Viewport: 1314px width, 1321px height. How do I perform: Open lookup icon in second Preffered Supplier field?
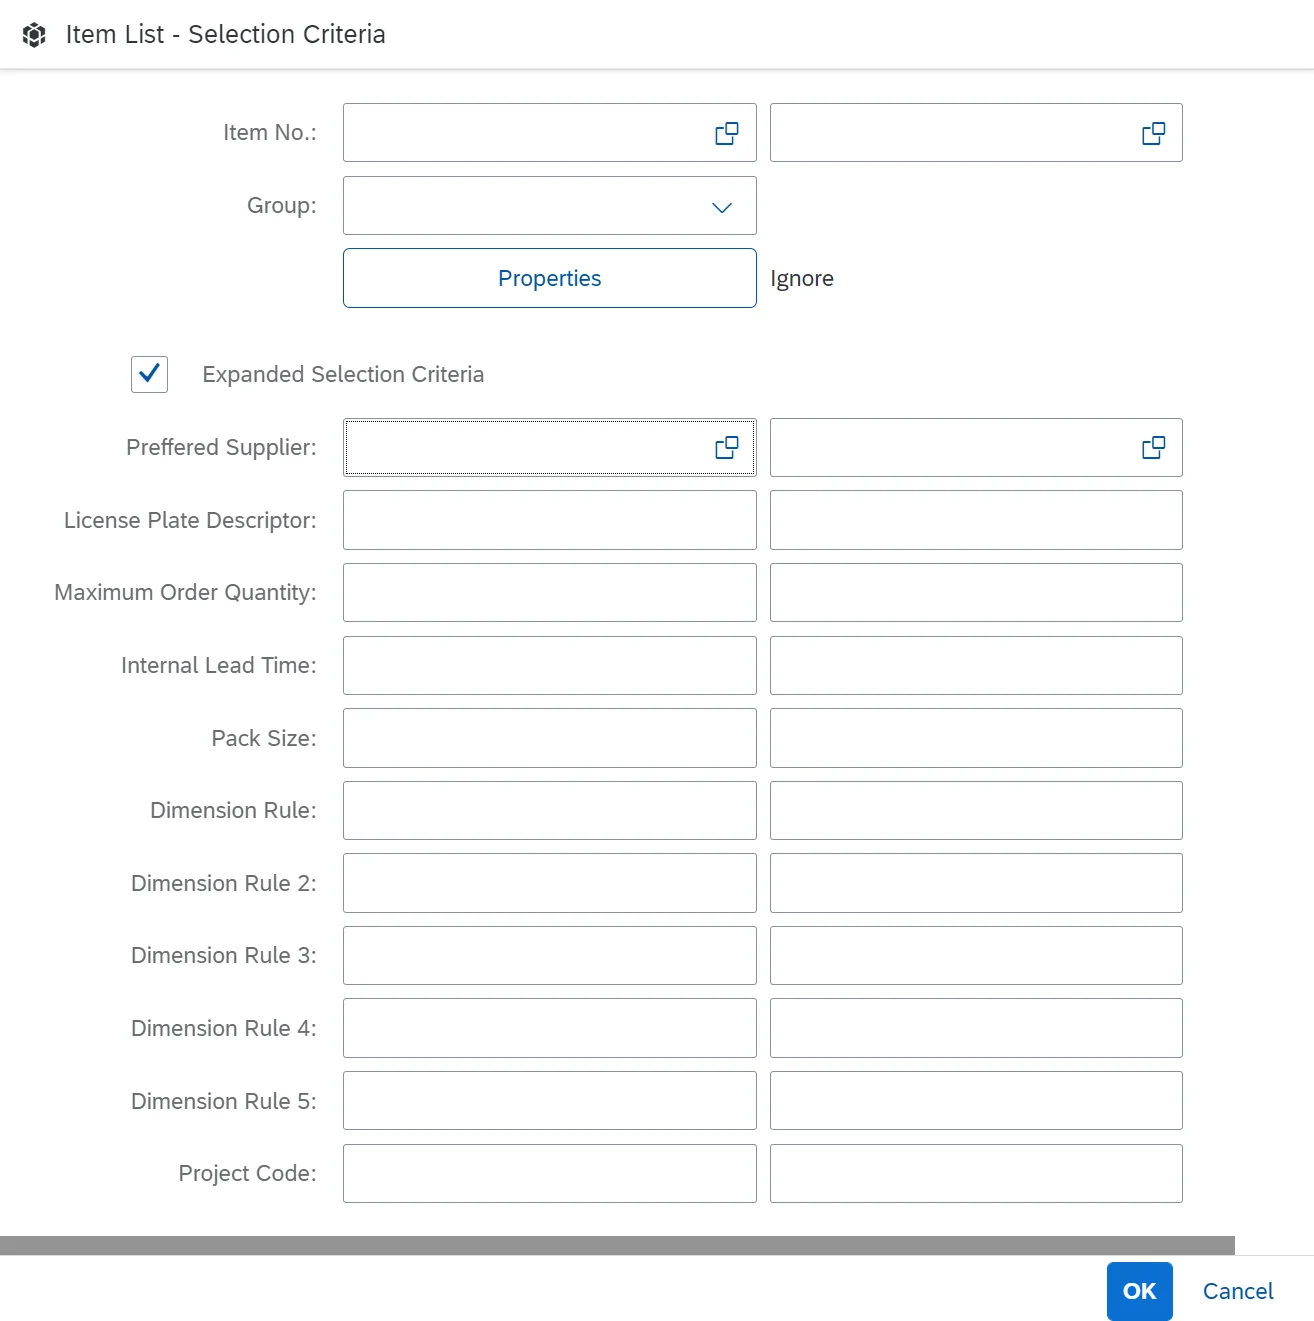[1153, 447]
